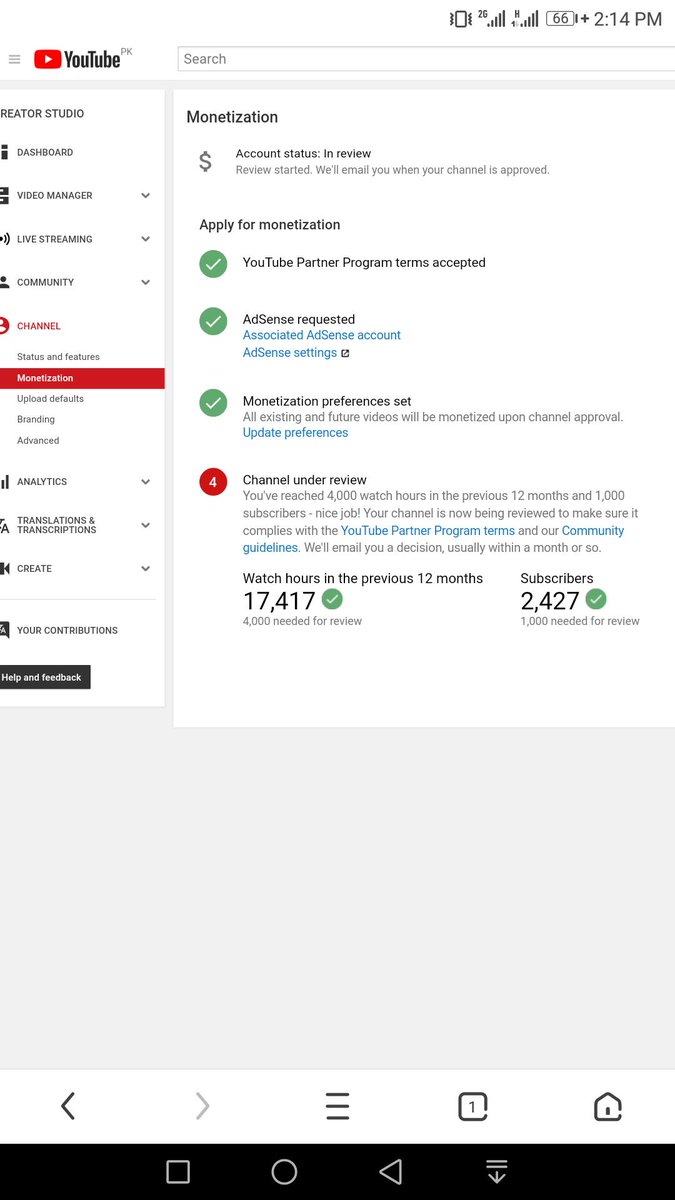Open the browser menu icon
This screenshot has height=1200, width=675.
pos(338,1105)
